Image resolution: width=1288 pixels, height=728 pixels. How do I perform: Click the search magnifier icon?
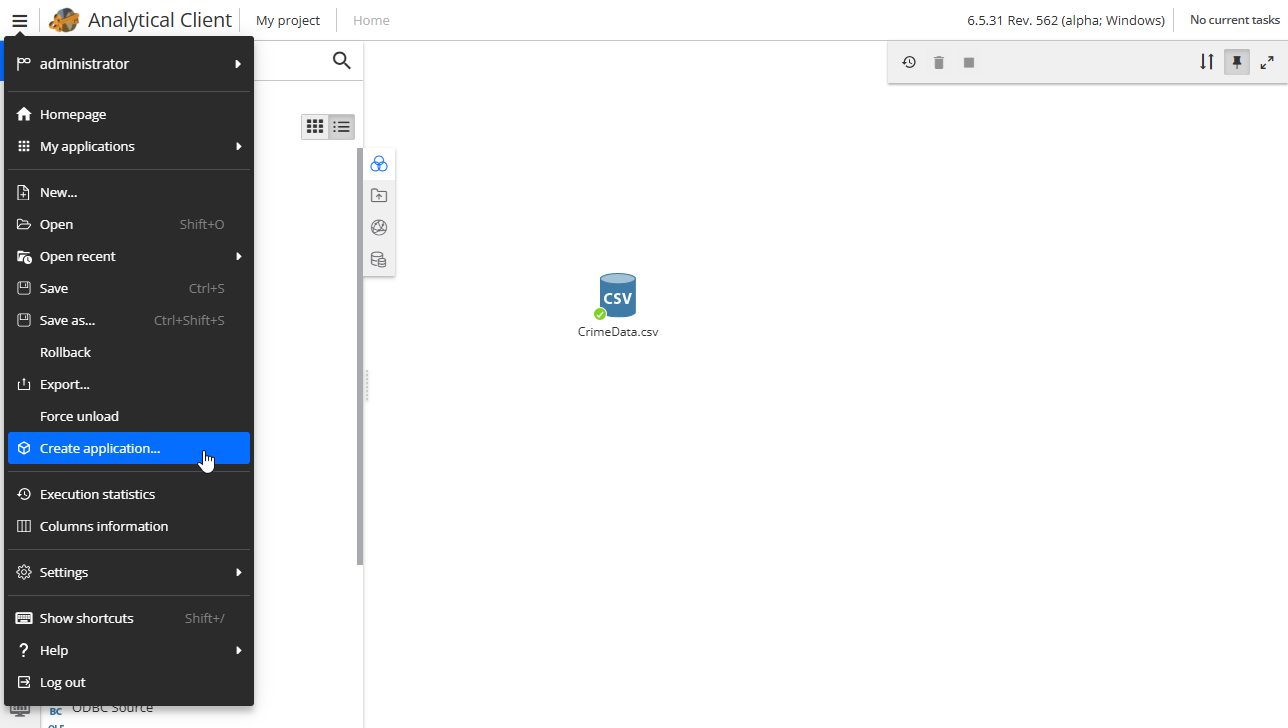[341, 61]
